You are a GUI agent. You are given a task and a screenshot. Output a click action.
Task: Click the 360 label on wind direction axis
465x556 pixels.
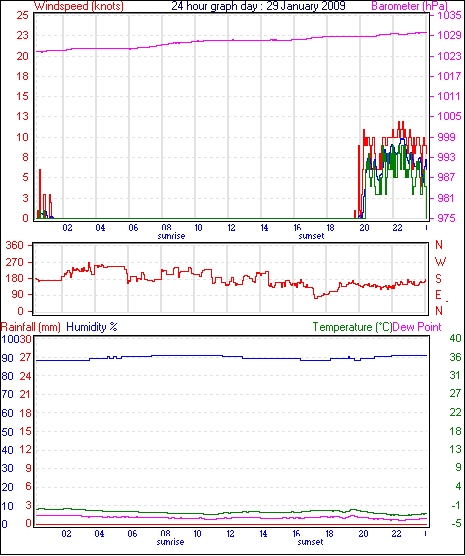pos(15,245)
